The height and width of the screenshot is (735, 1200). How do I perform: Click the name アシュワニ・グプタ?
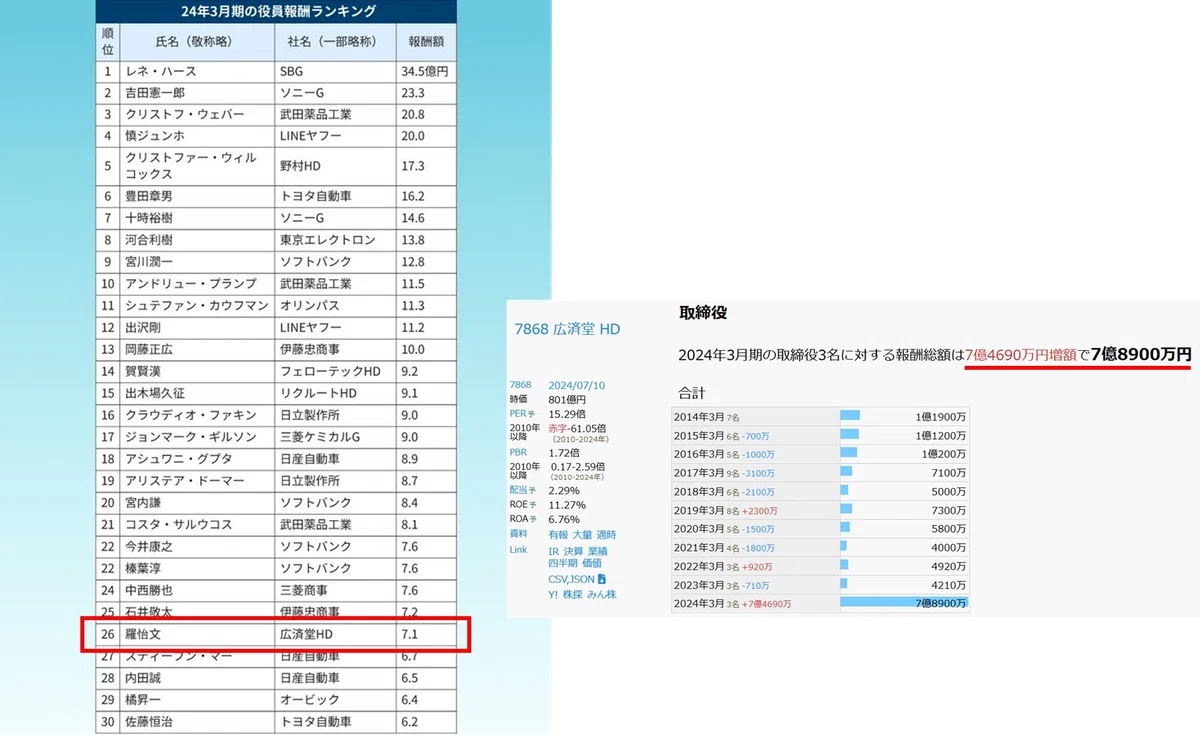coord(178,458)
